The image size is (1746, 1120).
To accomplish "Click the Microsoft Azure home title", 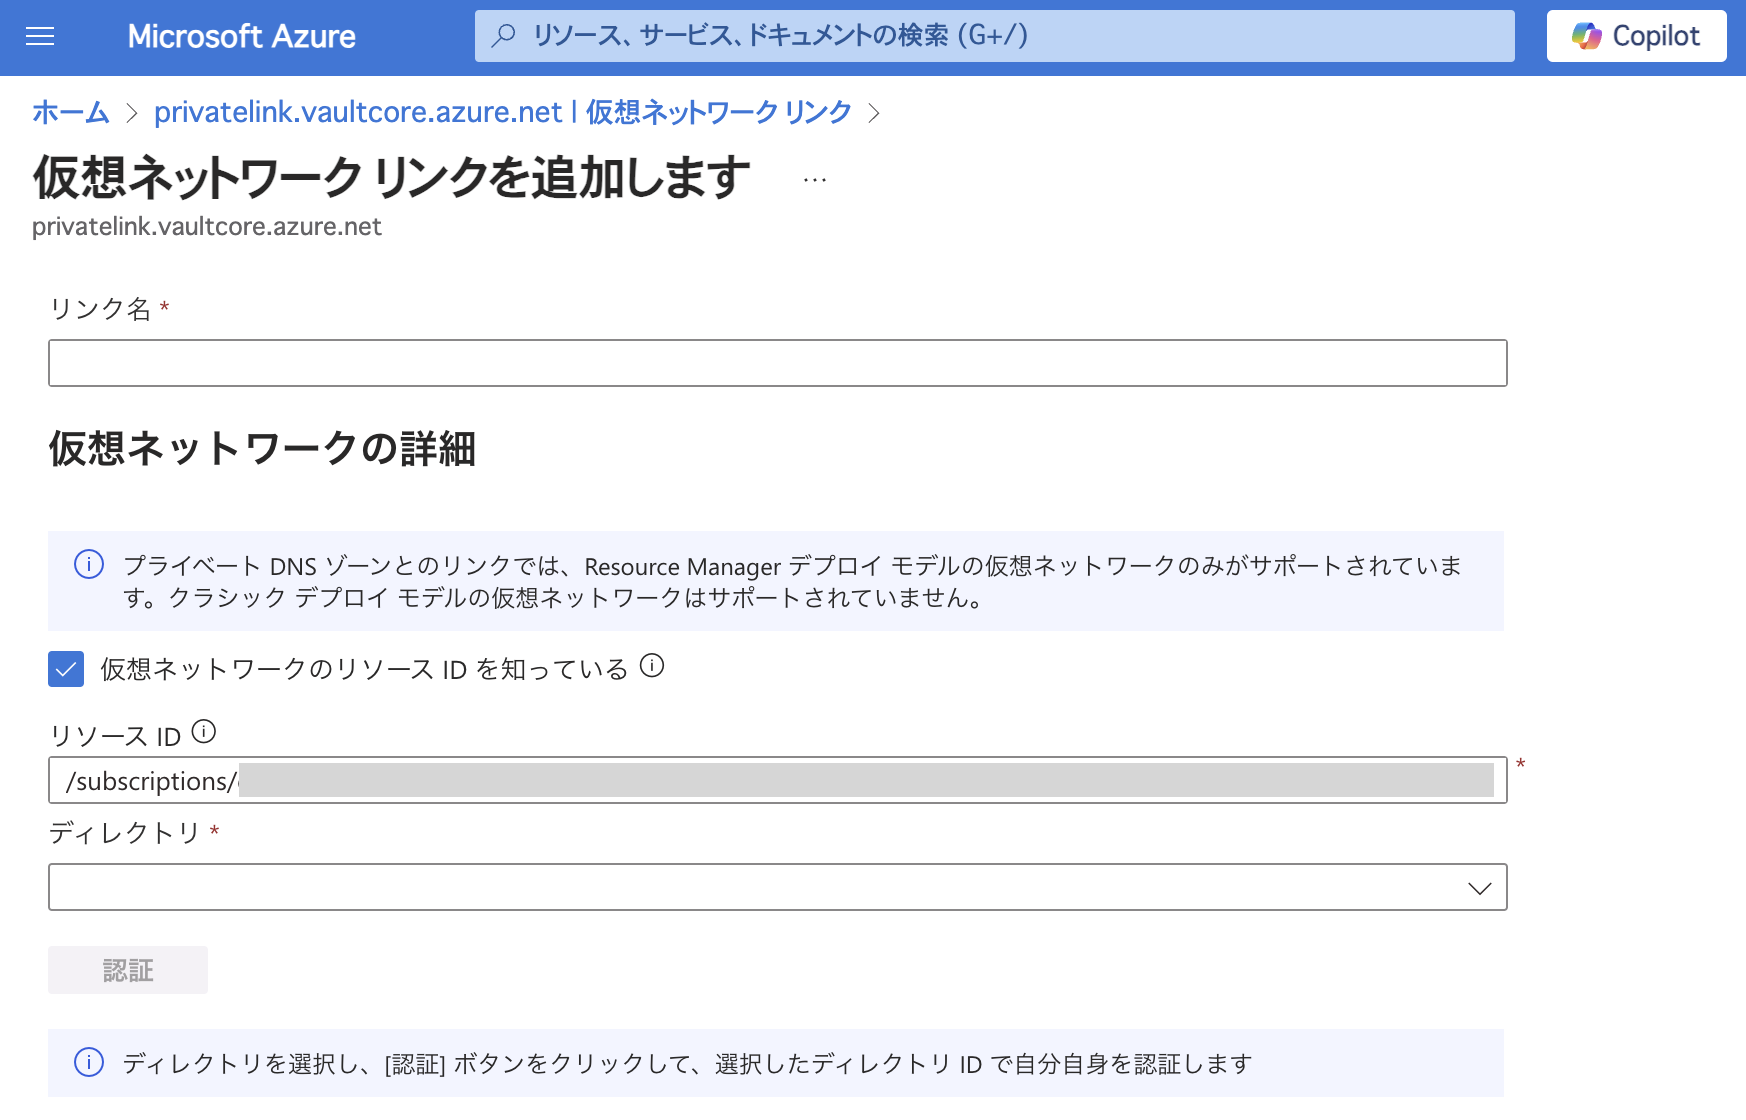I will tap(241, 37).
